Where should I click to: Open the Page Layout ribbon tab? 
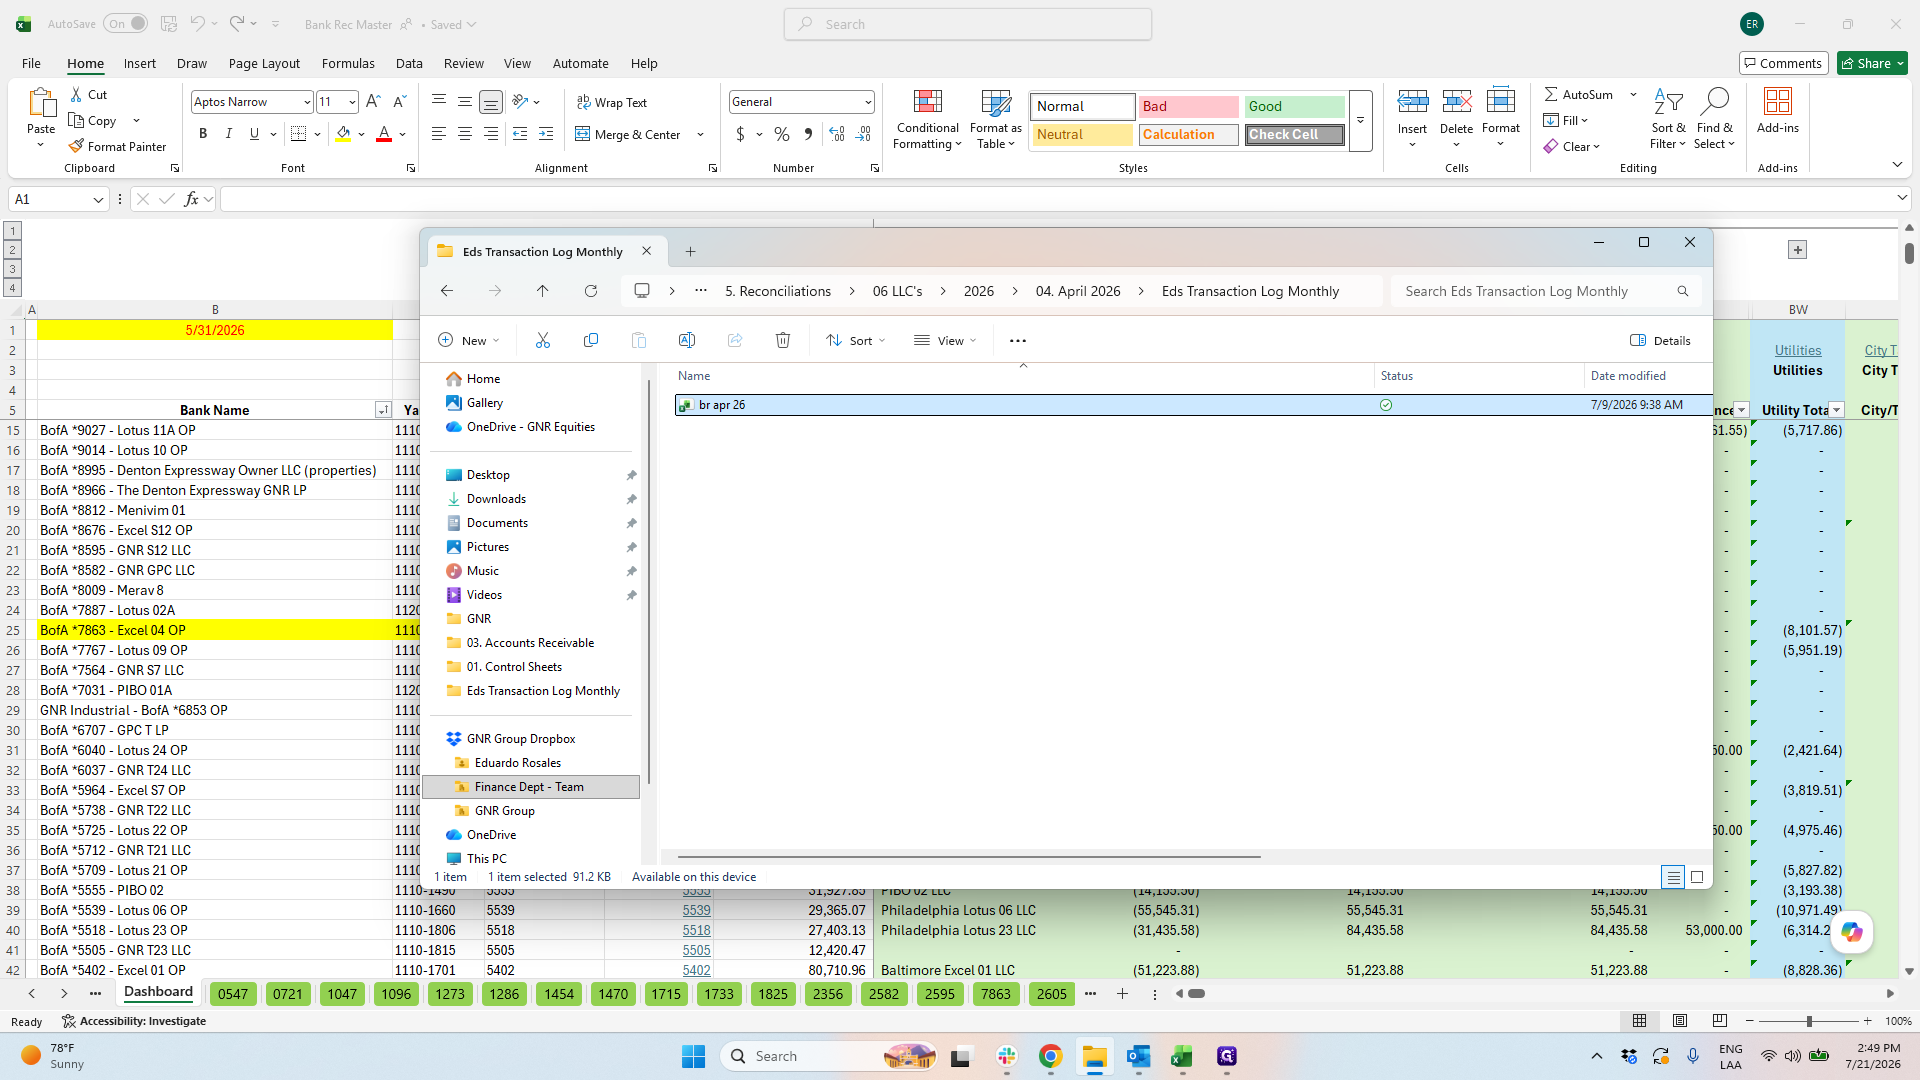point(264,63)
